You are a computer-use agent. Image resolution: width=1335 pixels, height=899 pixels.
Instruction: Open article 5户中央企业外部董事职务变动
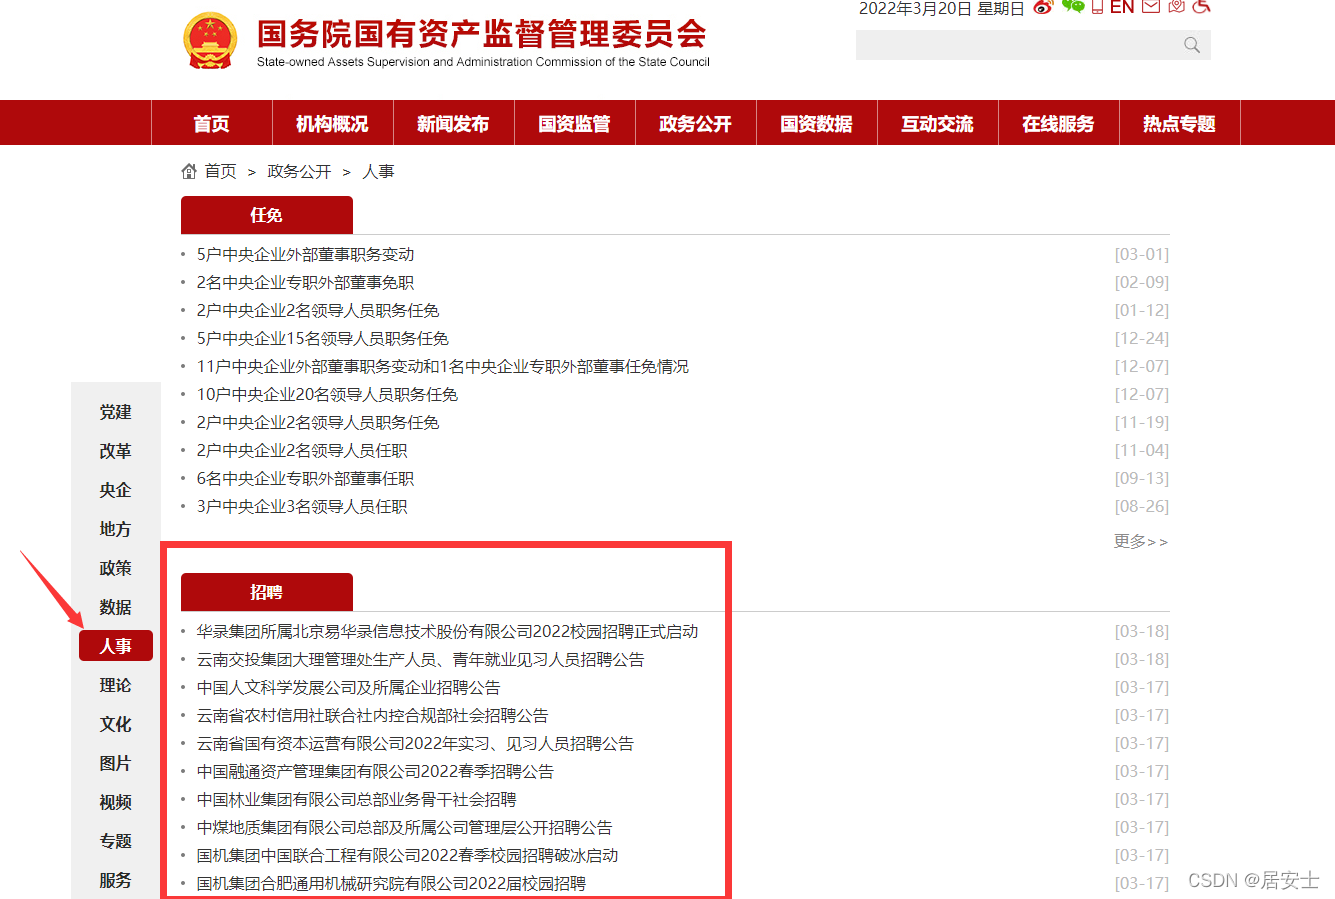coord(305,255)
